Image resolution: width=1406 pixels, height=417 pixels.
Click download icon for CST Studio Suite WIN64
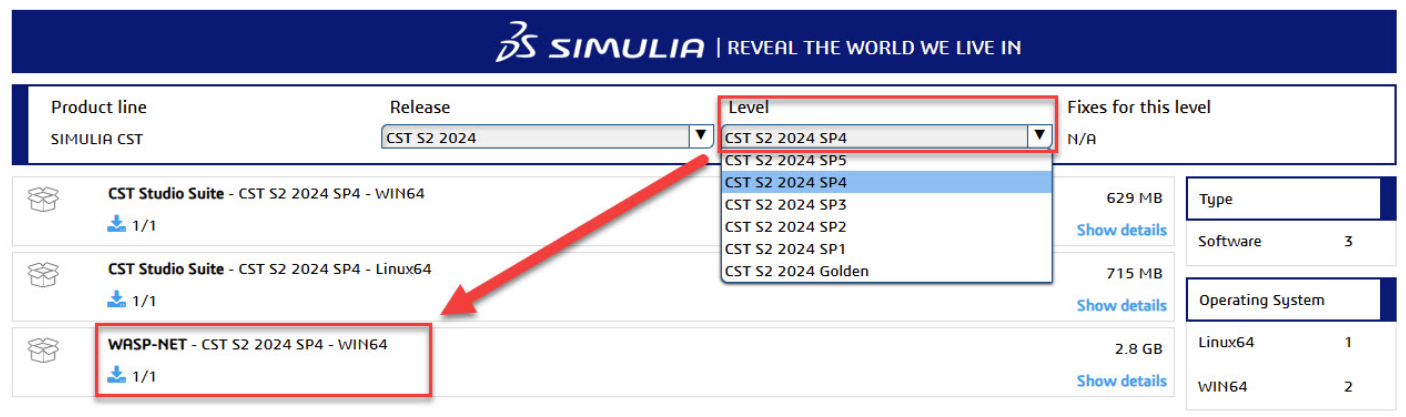[117, 225]
